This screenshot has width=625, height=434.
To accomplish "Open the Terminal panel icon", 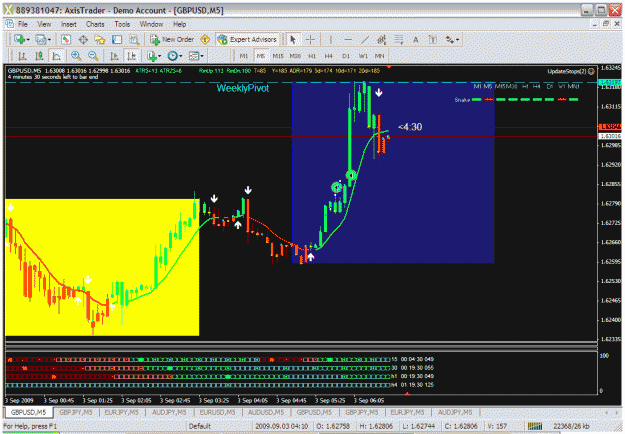I will (117, 39).
